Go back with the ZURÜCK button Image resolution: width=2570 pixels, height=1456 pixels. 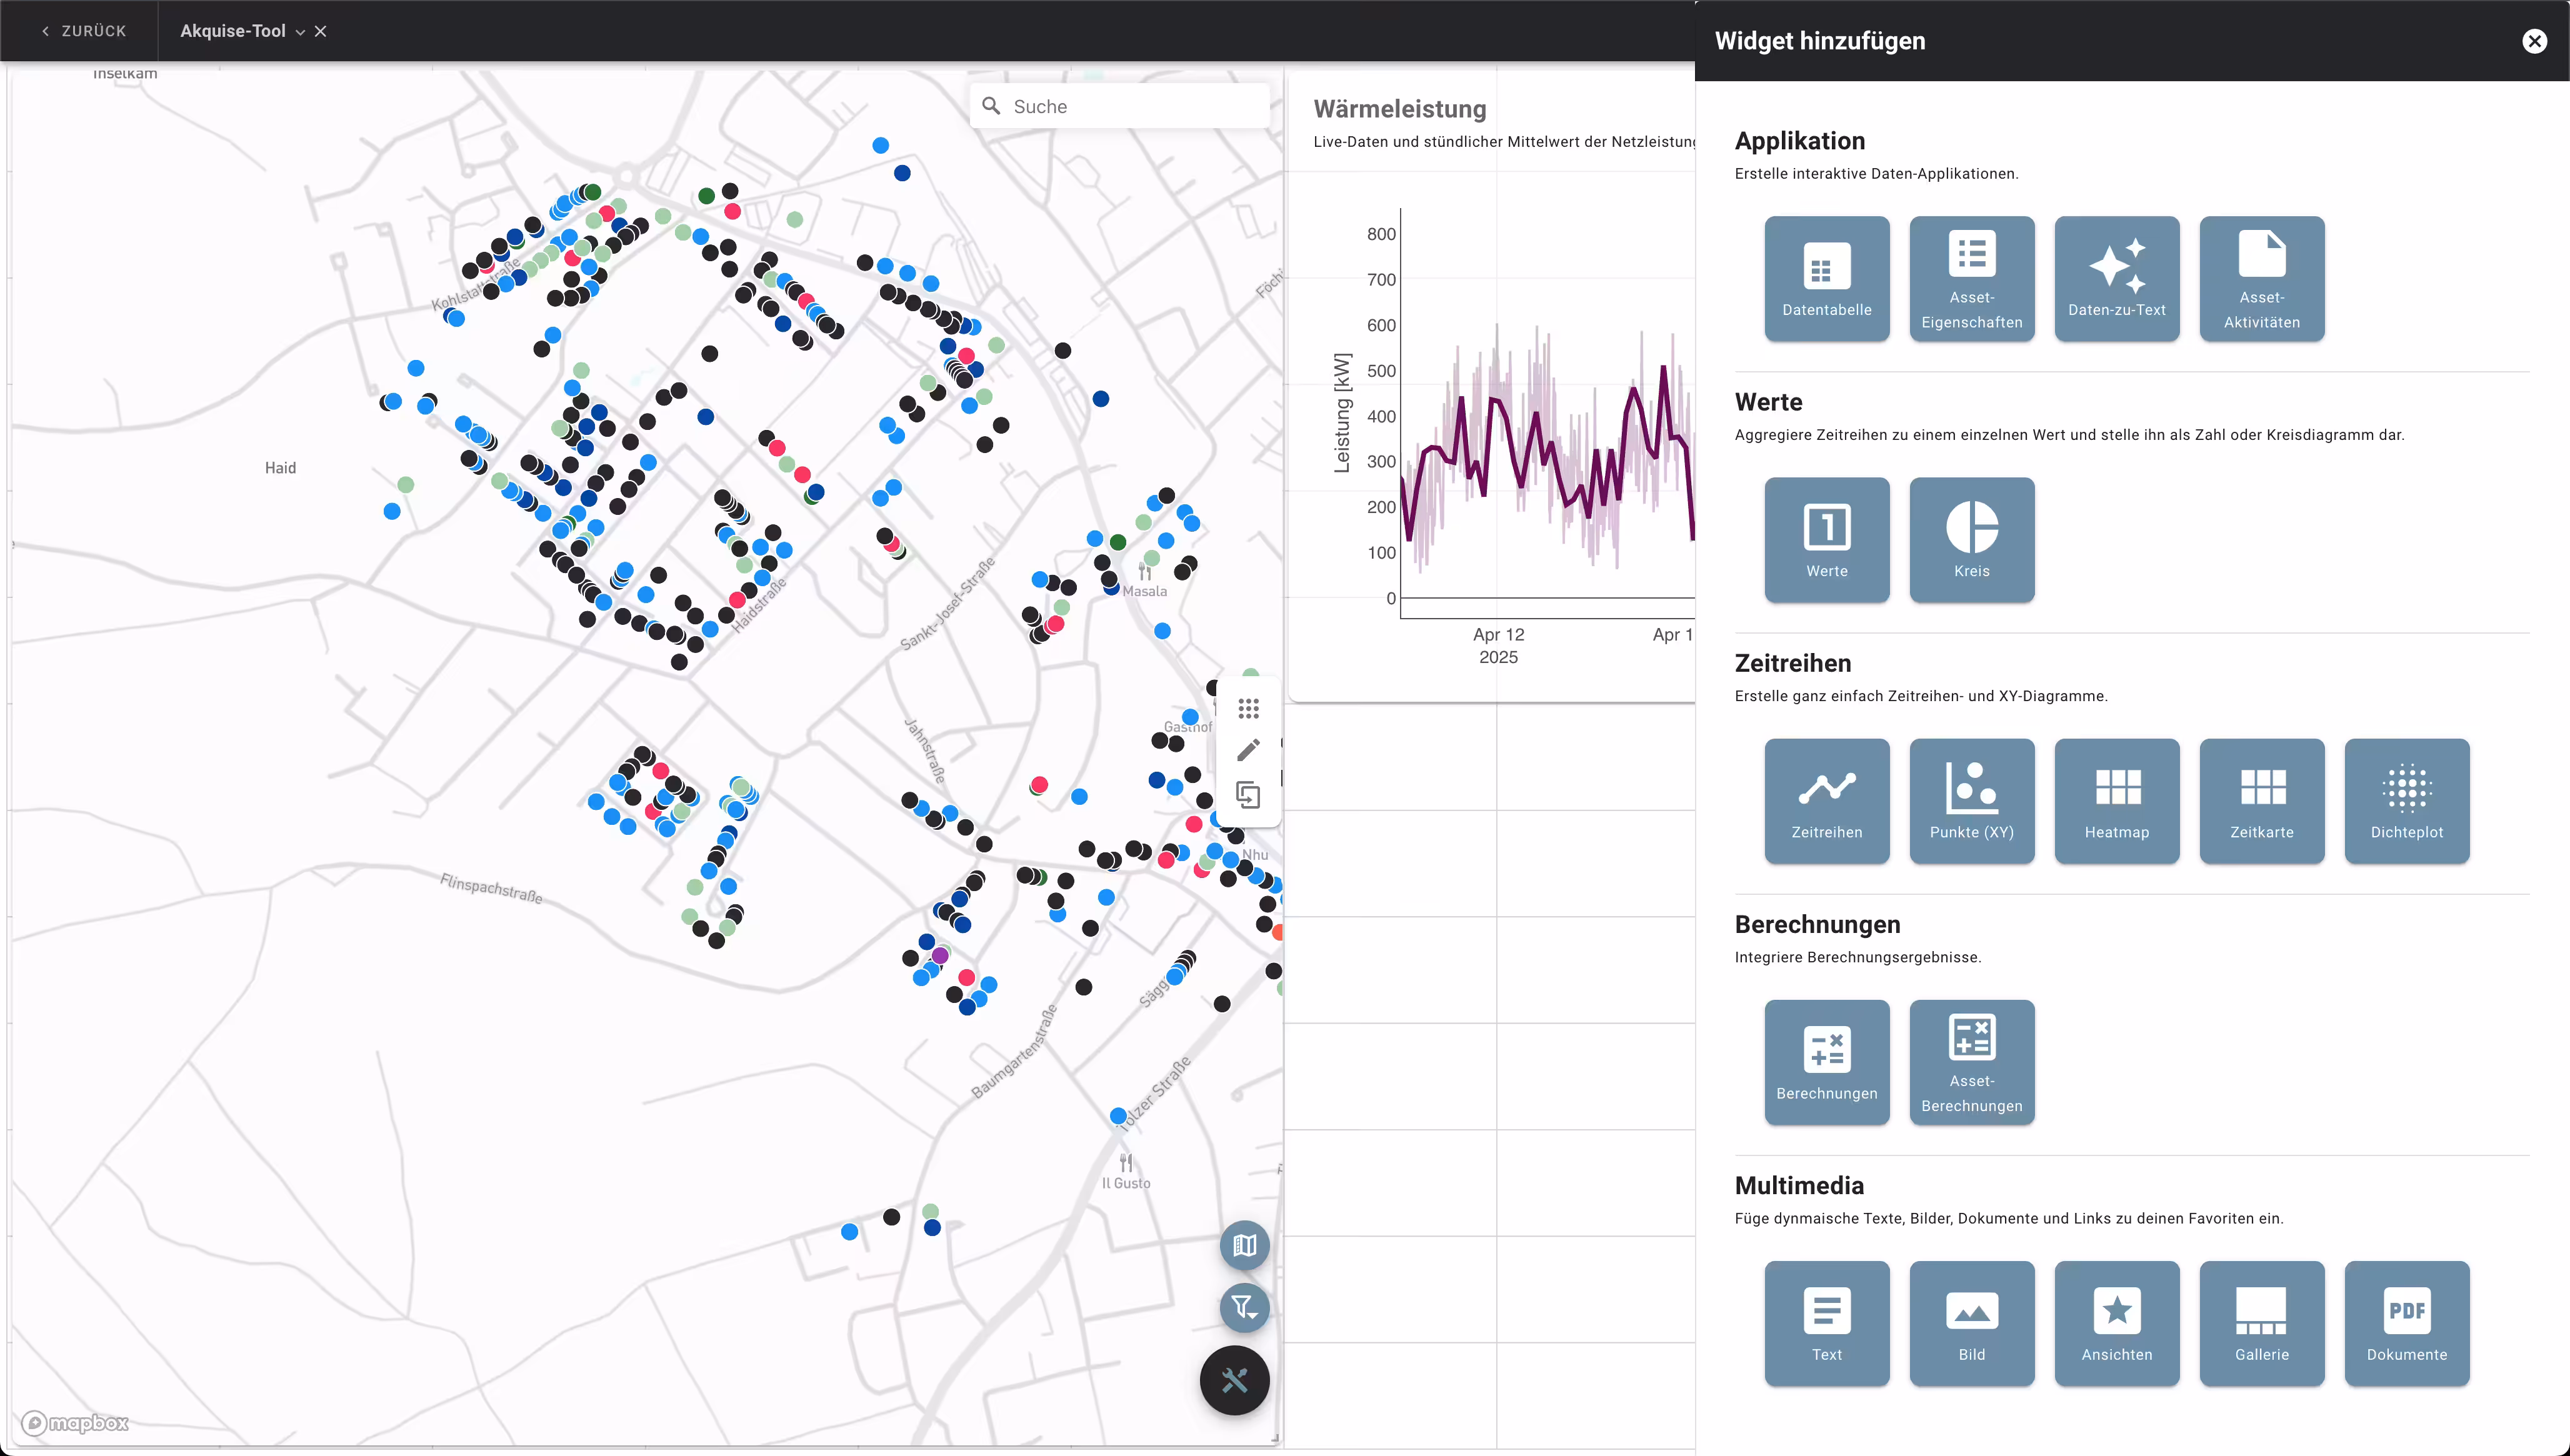coord(83,31)
